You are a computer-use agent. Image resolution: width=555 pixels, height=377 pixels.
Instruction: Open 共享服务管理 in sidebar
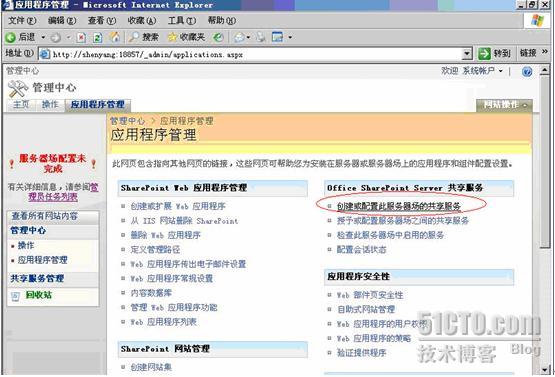(37, 279)
